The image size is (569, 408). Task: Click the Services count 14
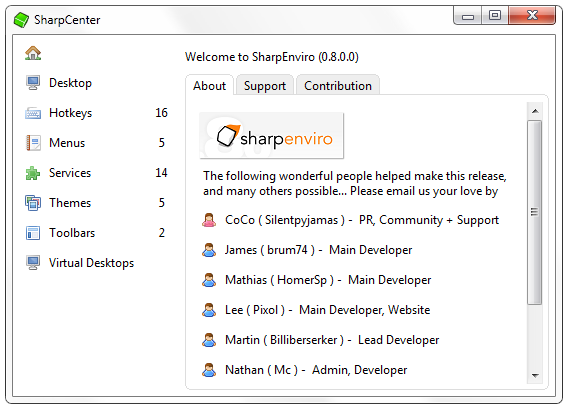[161, 173]
